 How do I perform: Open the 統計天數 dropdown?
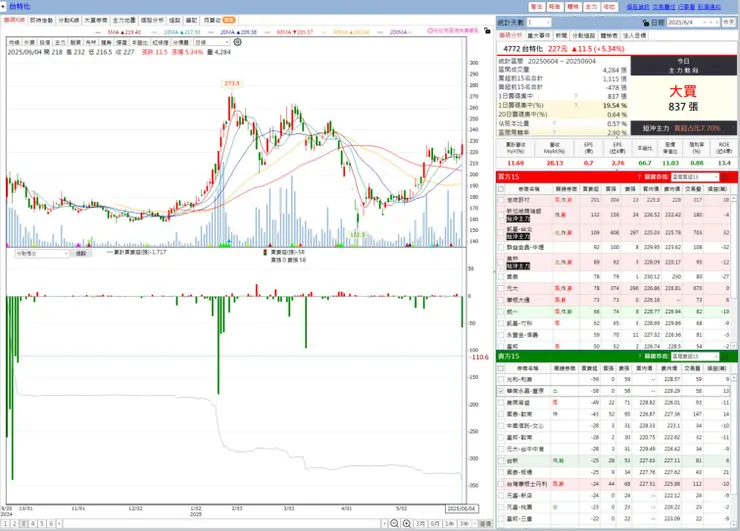click(x=538, y=22)
